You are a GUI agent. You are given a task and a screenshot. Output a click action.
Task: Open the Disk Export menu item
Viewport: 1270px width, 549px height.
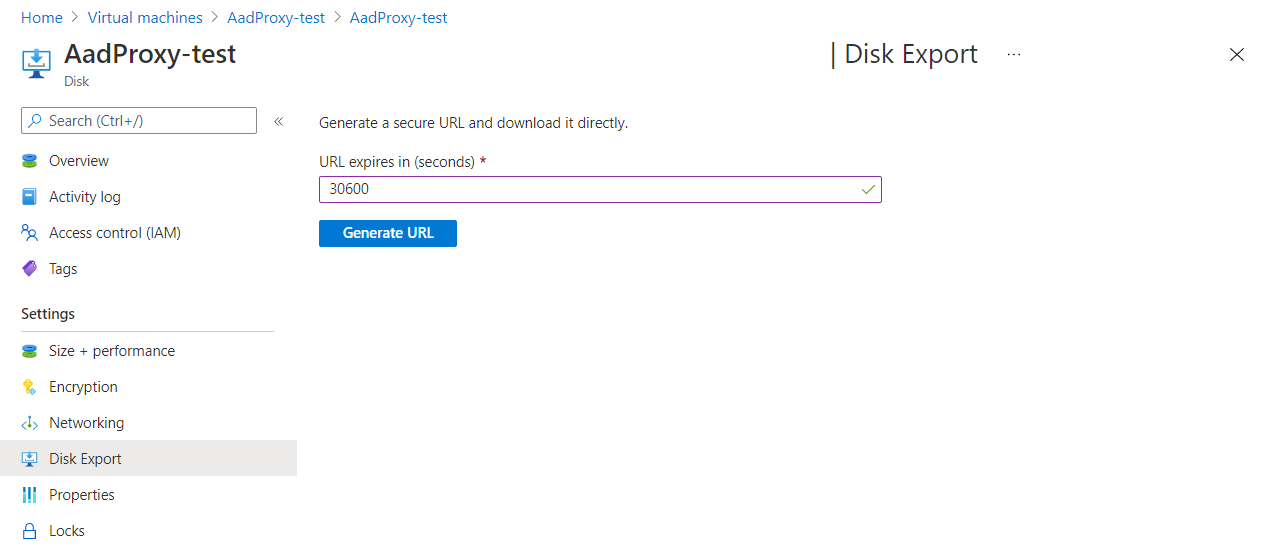pyautogui.click(x=85, y=459)
